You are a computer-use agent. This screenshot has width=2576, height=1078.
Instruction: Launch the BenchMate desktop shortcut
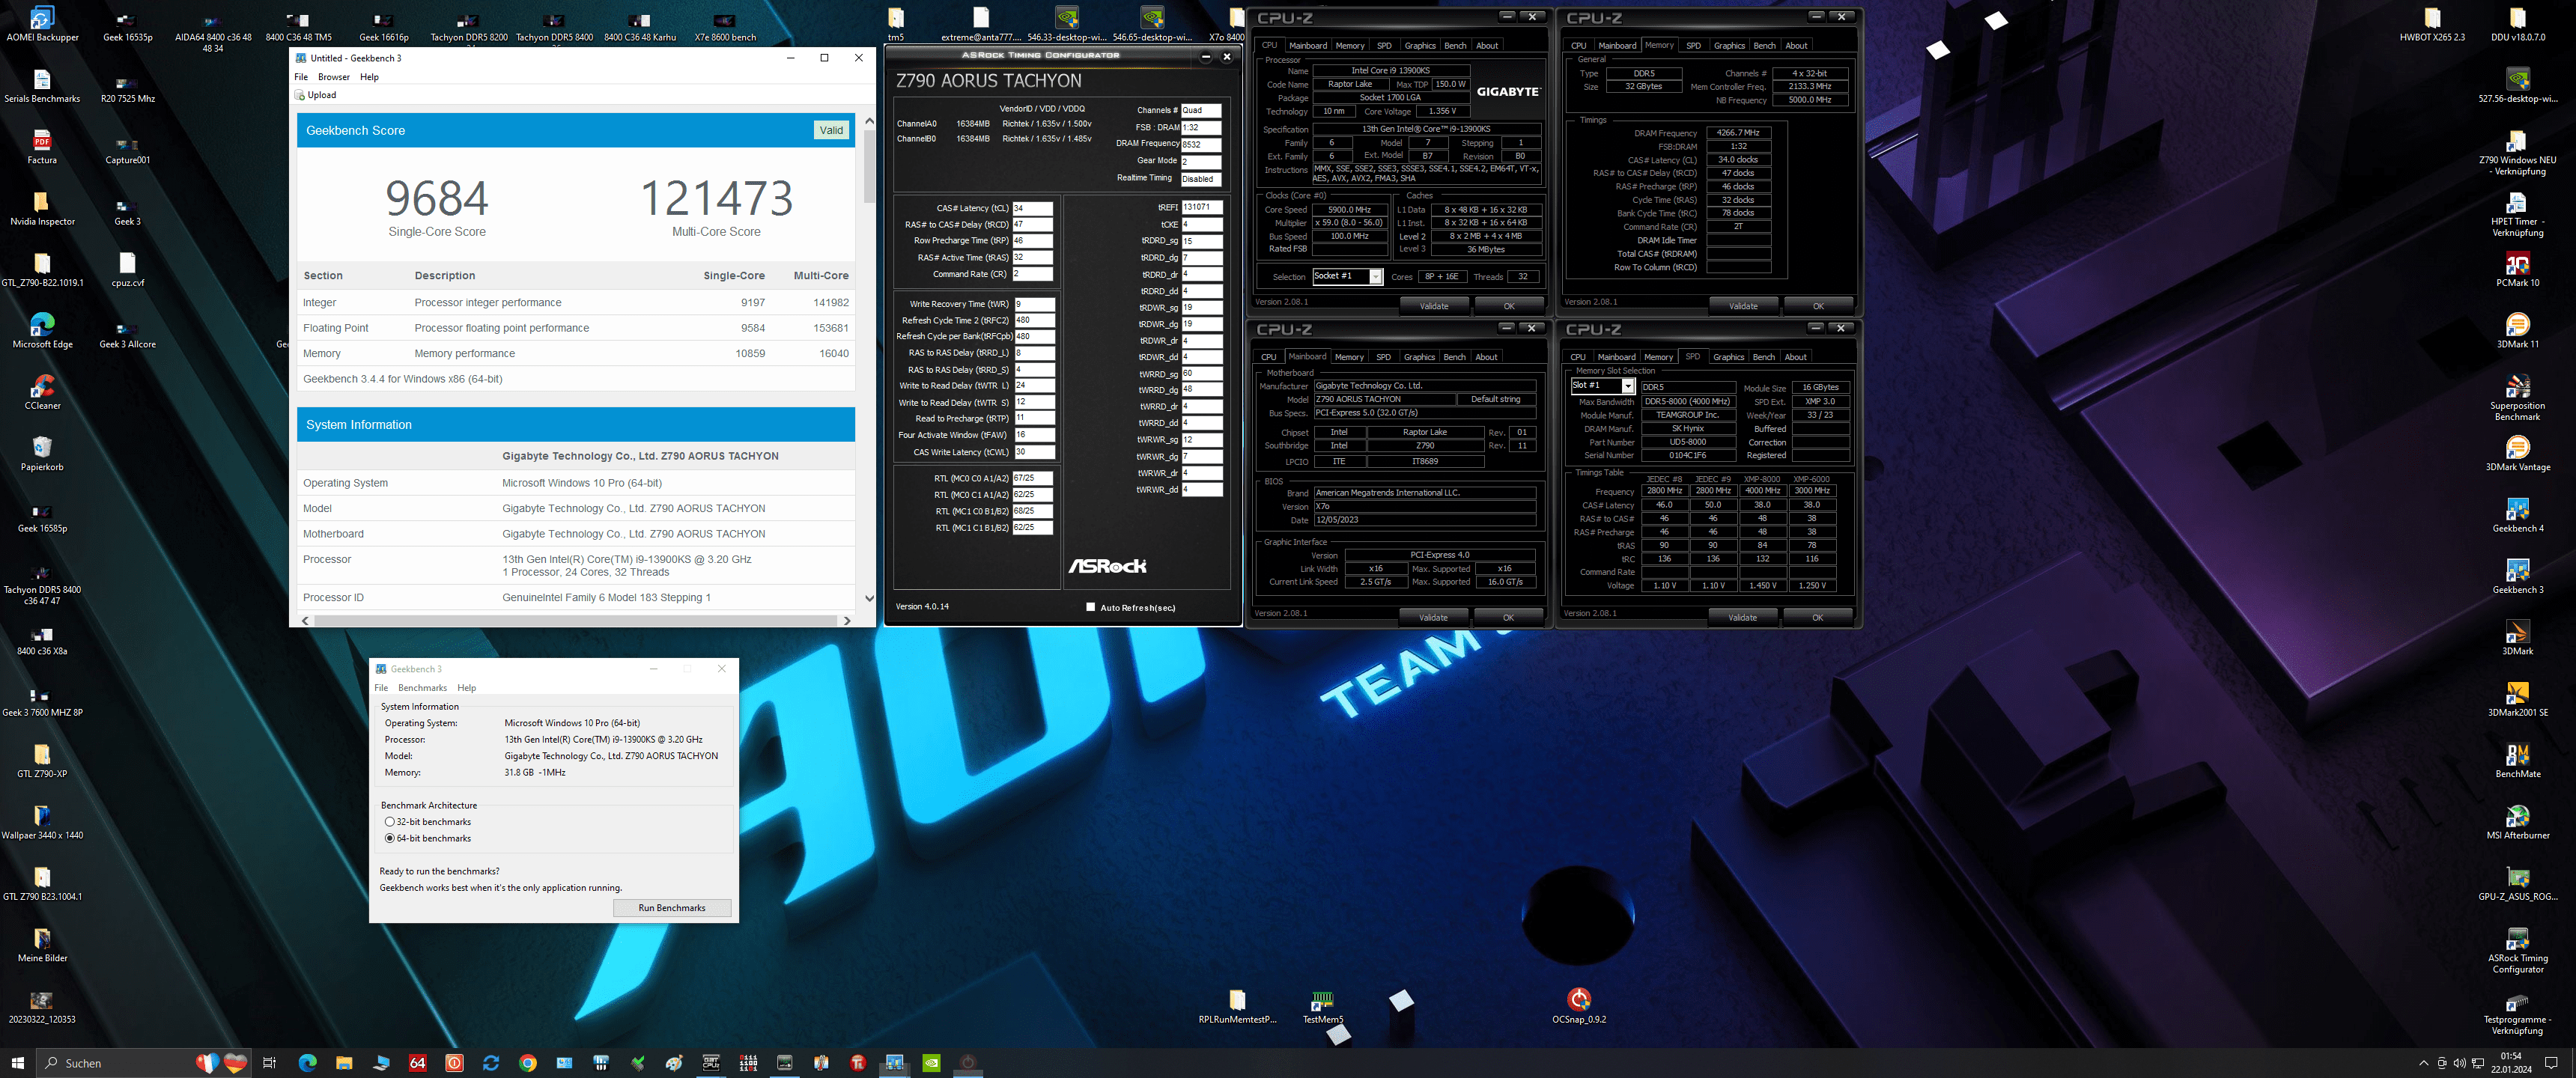[2517, 760]
